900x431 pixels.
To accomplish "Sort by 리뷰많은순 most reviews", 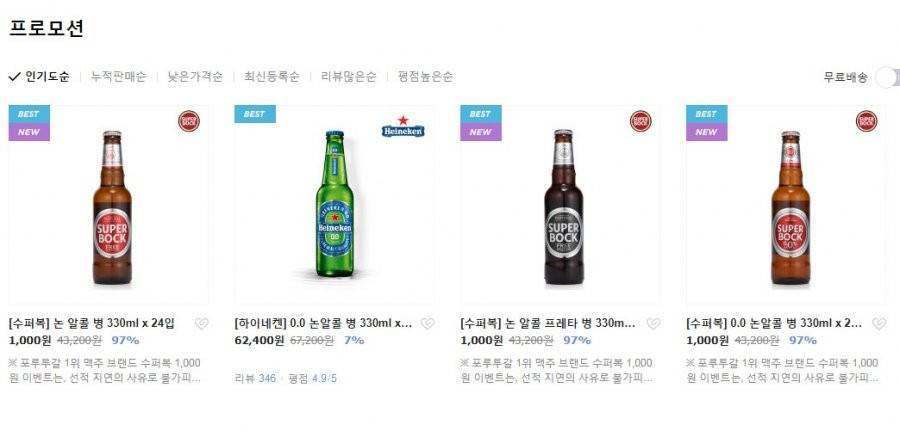I will [348, 76].
